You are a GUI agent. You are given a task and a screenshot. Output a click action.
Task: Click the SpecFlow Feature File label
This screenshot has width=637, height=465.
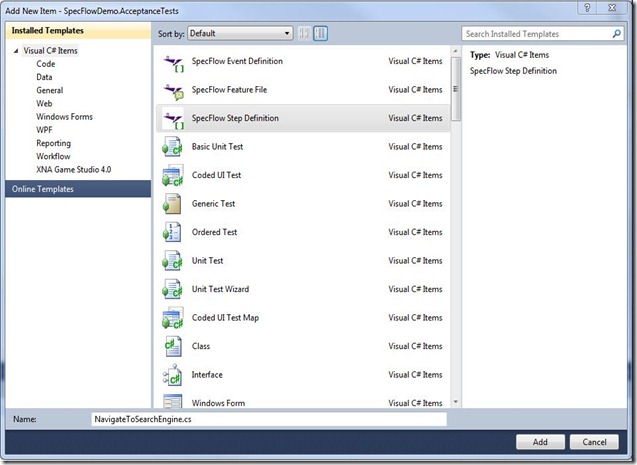229,89
